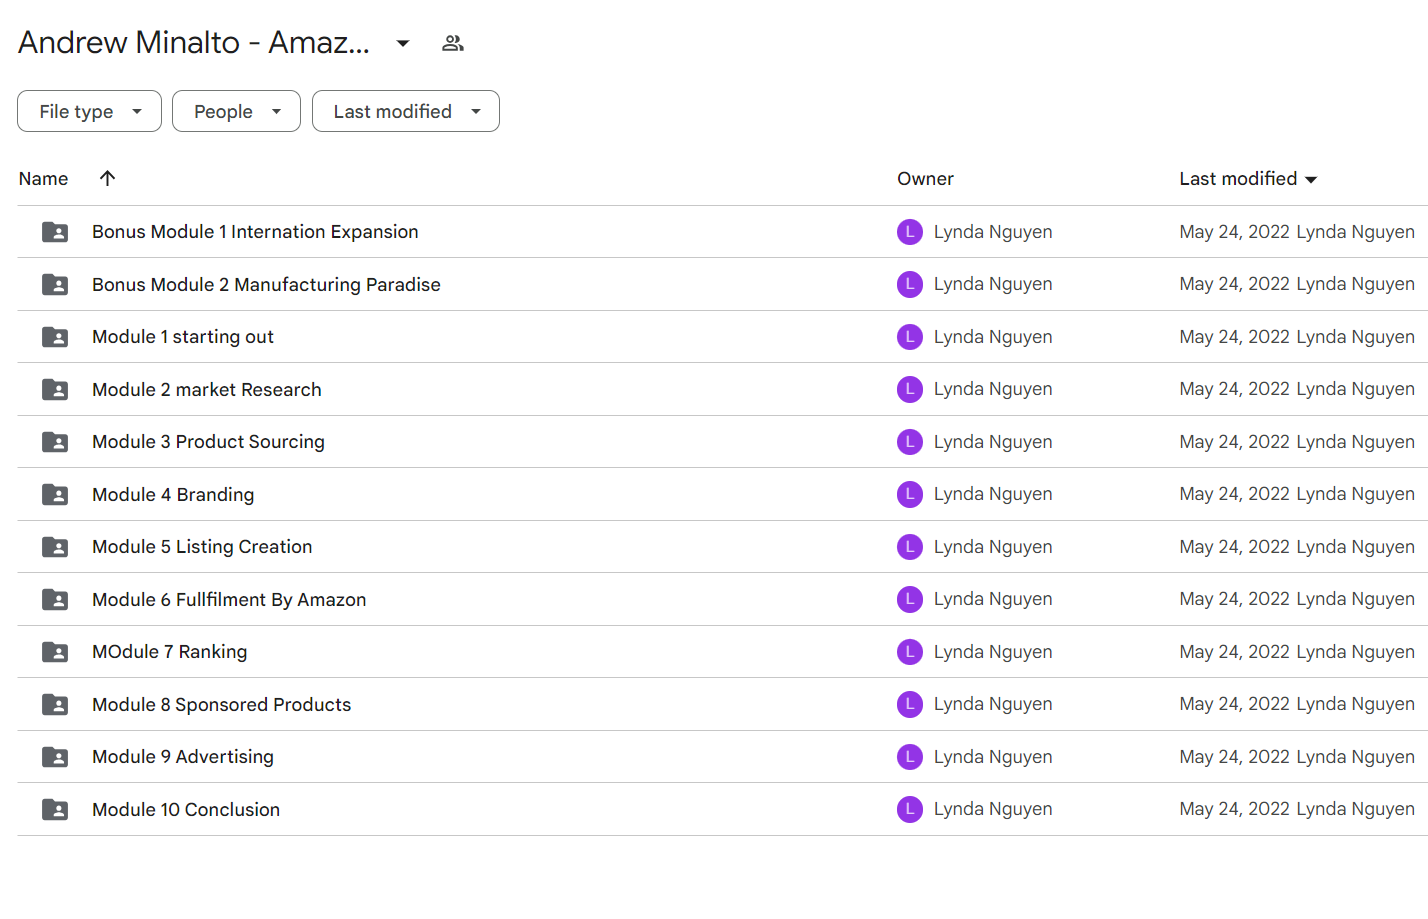The height and width of the screenshot is (919, 1428).
Task: Open Module 3 Product Sourcing folder
Action: [208, 442]
